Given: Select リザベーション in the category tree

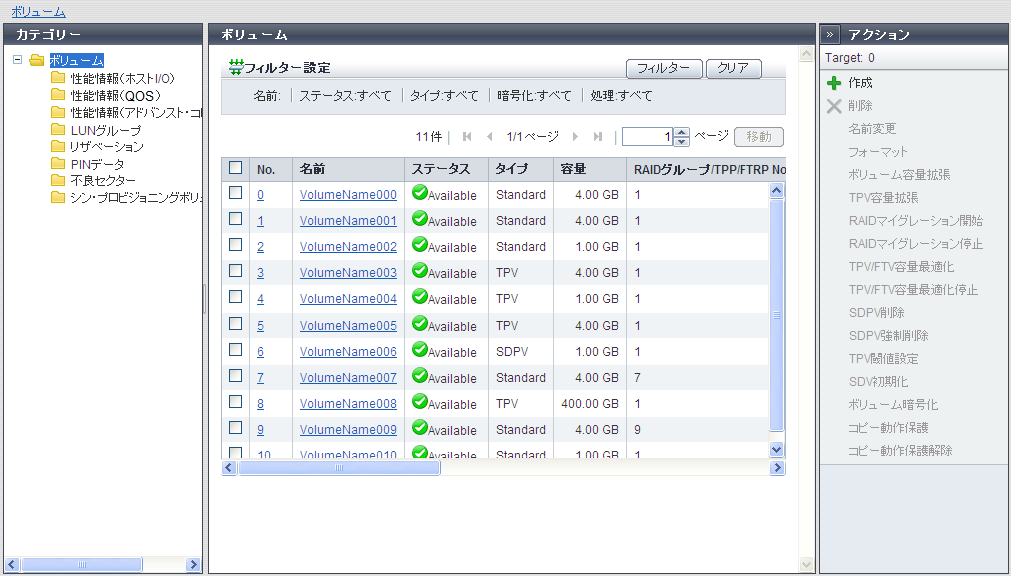Looking at the screenshot, I should [x=107, y=147].
